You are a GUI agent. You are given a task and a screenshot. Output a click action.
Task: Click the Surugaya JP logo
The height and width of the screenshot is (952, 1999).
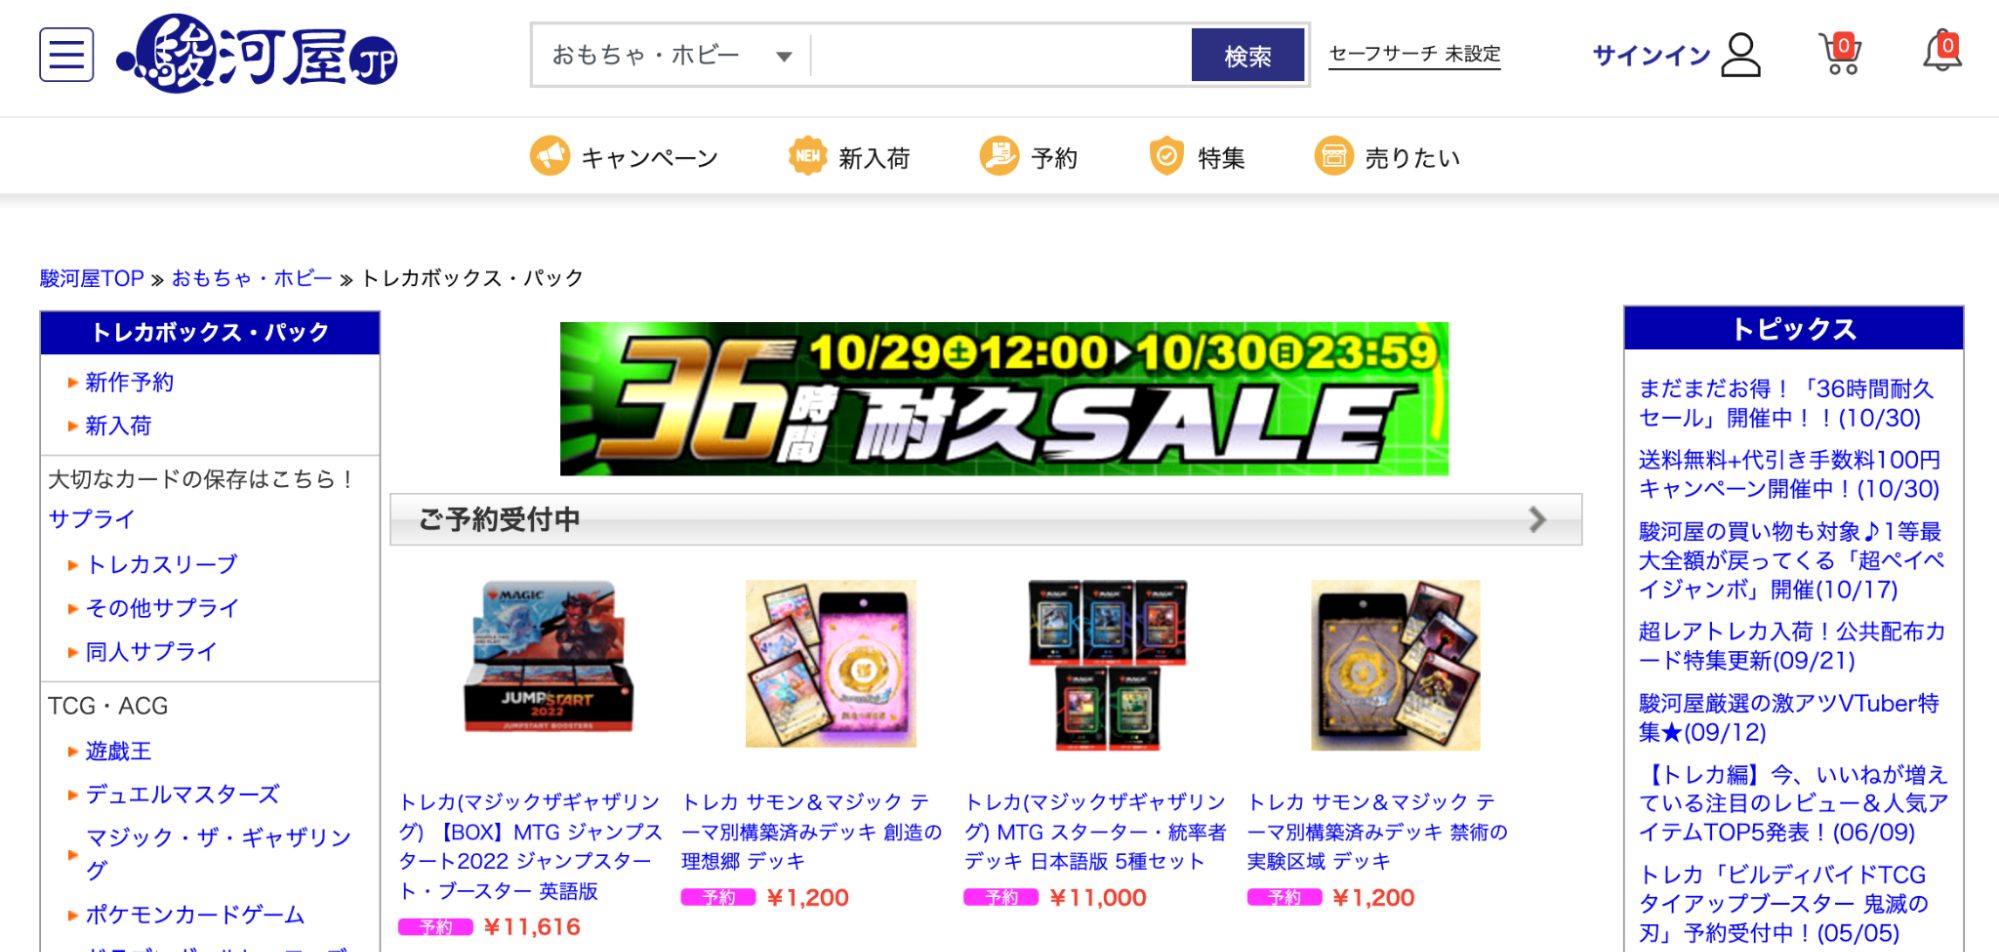(x=258, y=54)
